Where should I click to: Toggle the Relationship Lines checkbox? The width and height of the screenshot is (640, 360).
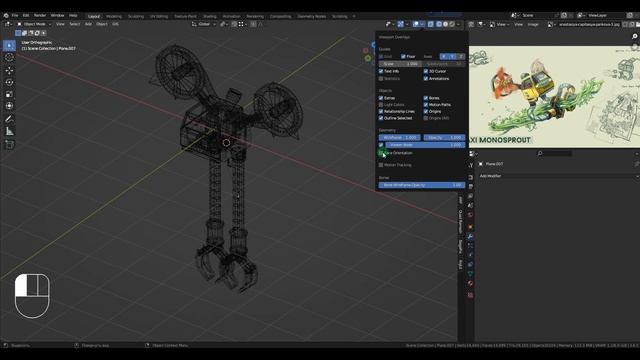(x=381, y=111)
